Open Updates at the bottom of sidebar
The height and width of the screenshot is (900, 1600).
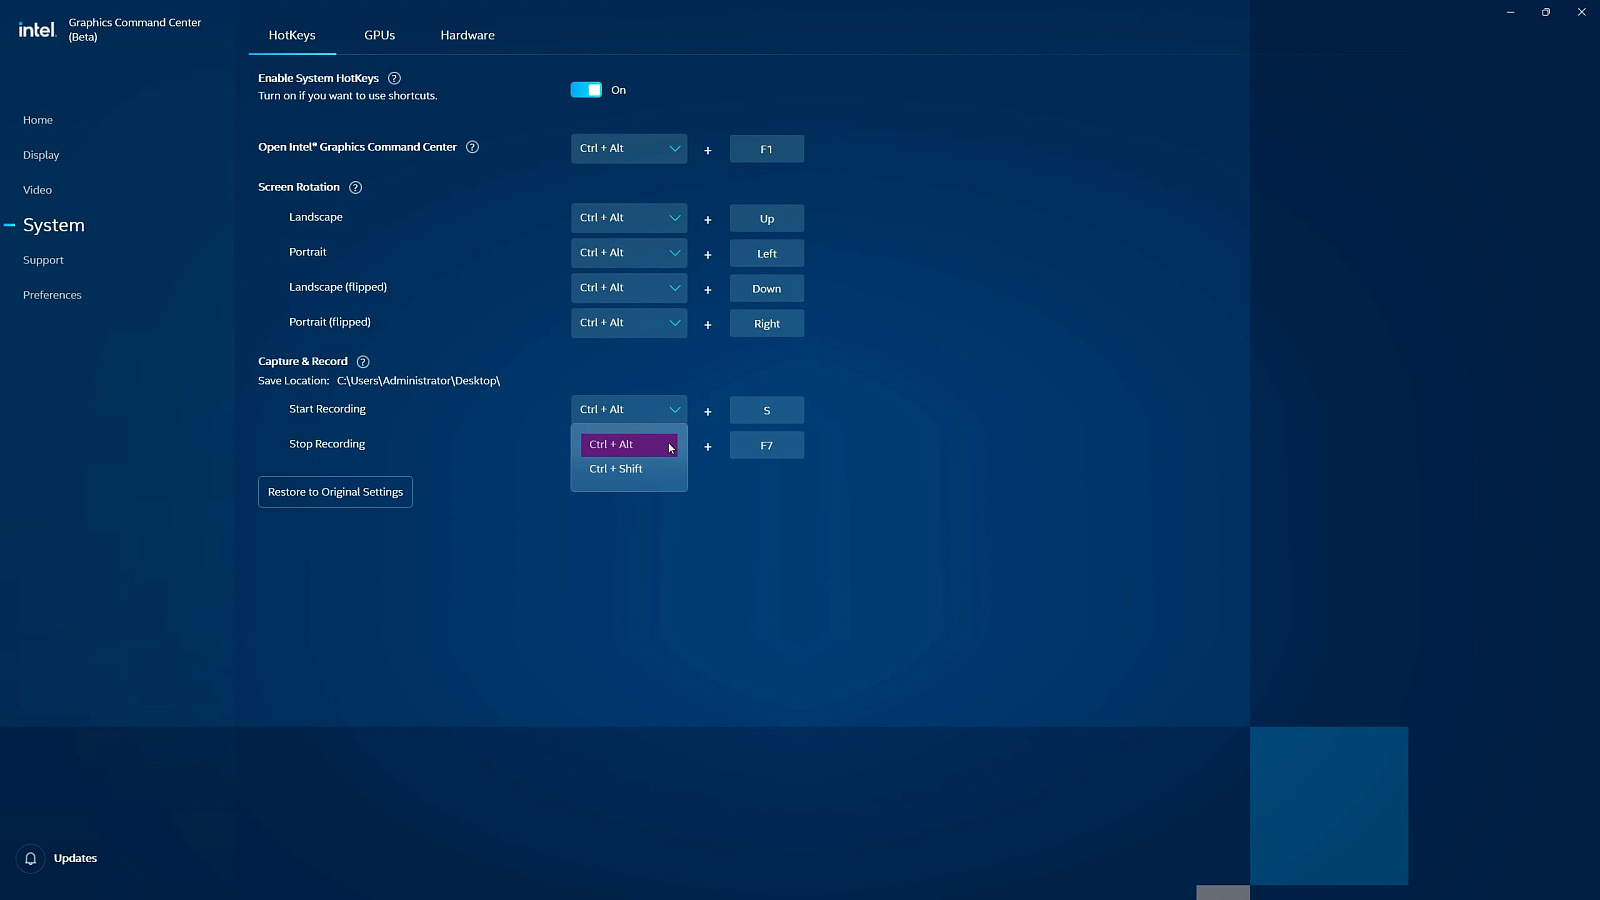coord(75,859)
